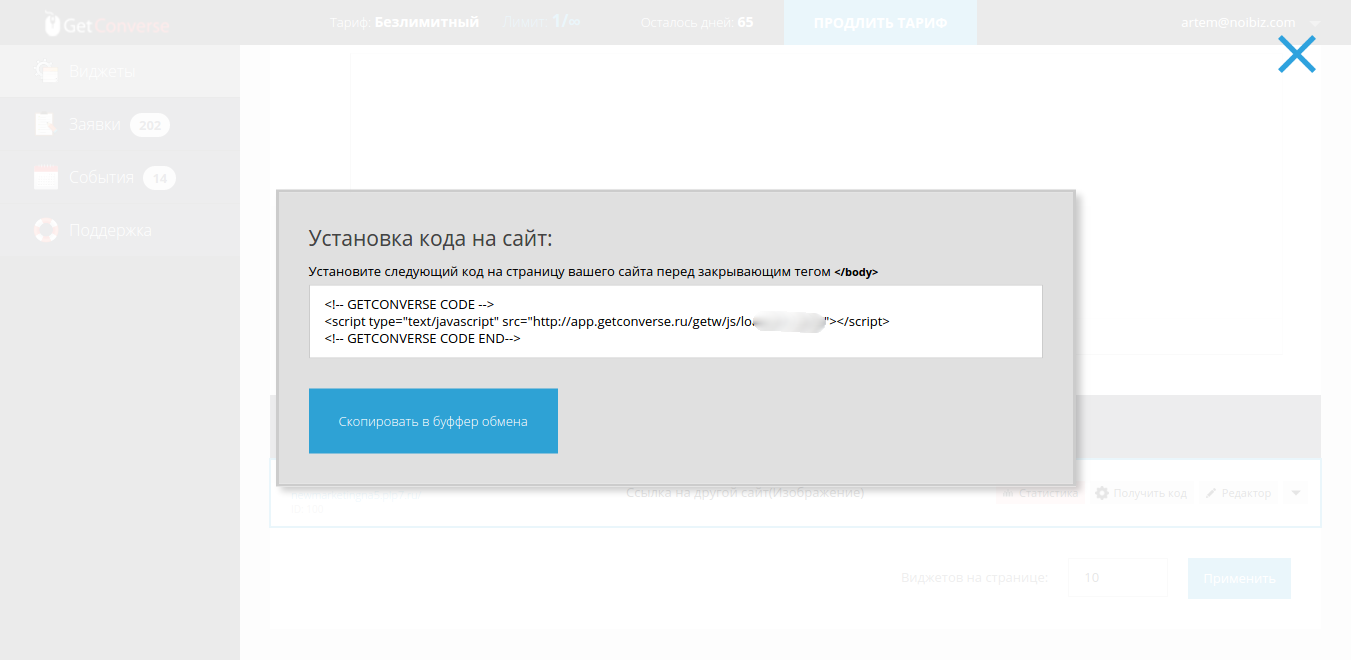Click the copy to clipboard button

[433, 421]
